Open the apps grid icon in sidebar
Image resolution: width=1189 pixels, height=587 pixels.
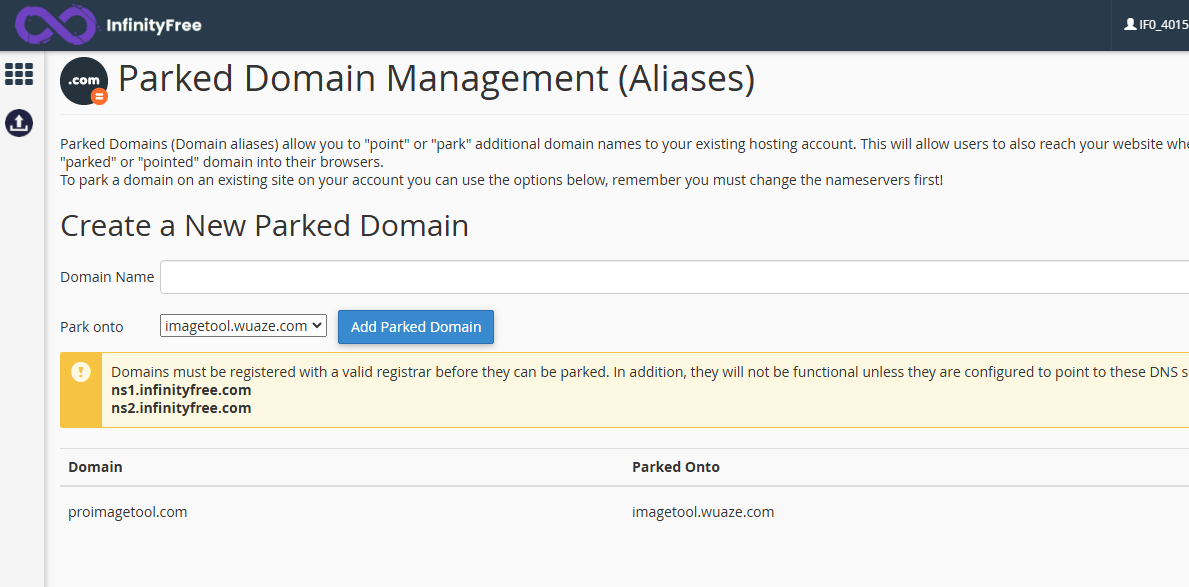coord(19,74)
